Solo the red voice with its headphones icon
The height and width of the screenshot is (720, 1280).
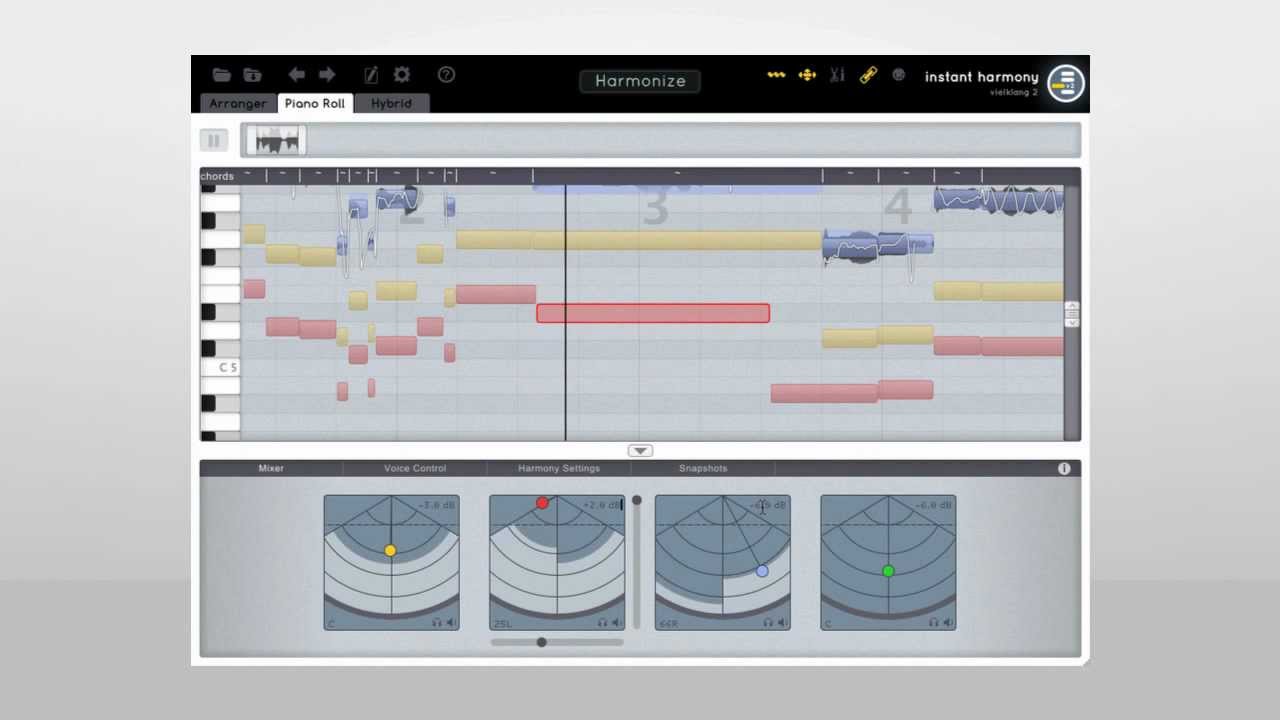603,622
